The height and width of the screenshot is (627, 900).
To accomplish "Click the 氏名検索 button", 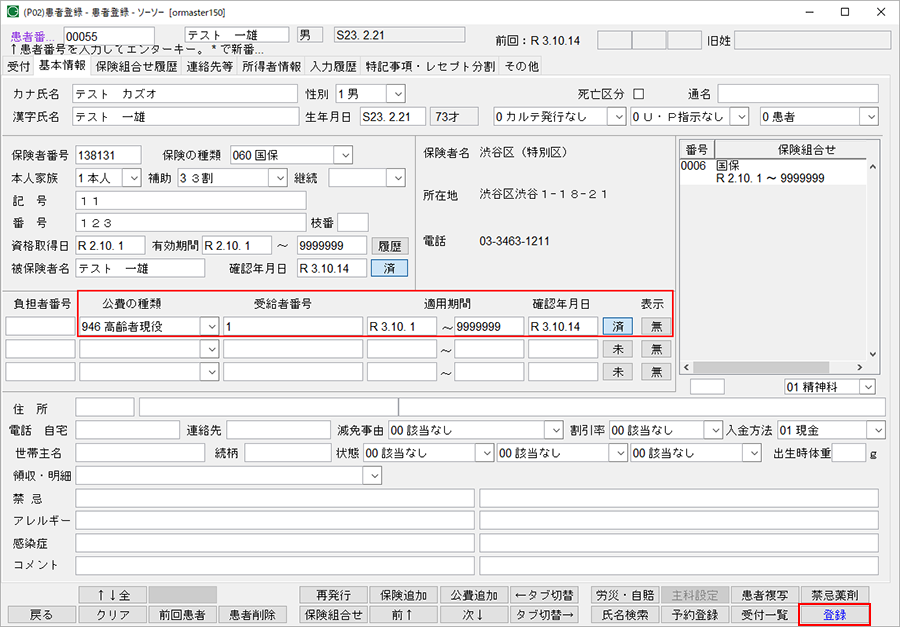I will click(625, 614).
